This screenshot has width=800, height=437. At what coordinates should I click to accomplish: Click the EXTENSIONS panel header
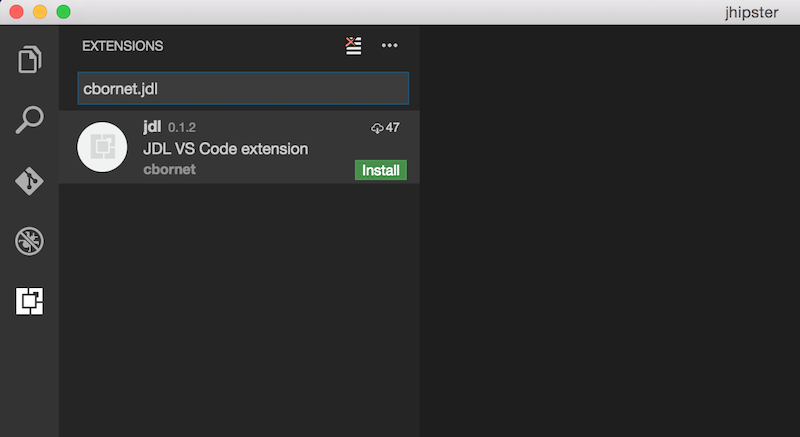coord(122,46)
